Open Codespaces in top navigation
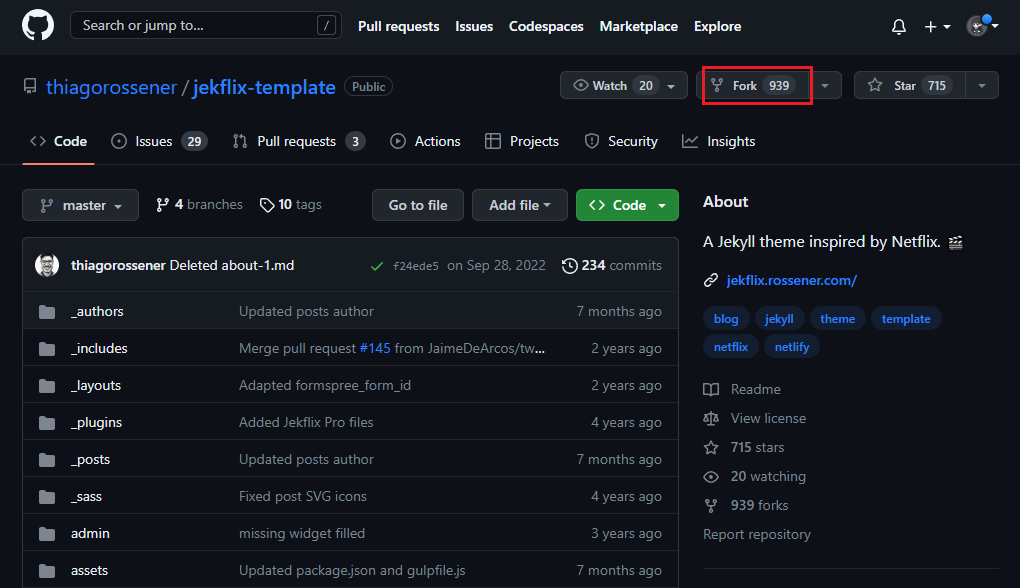 pyautogui.click(x=546, y=27)
